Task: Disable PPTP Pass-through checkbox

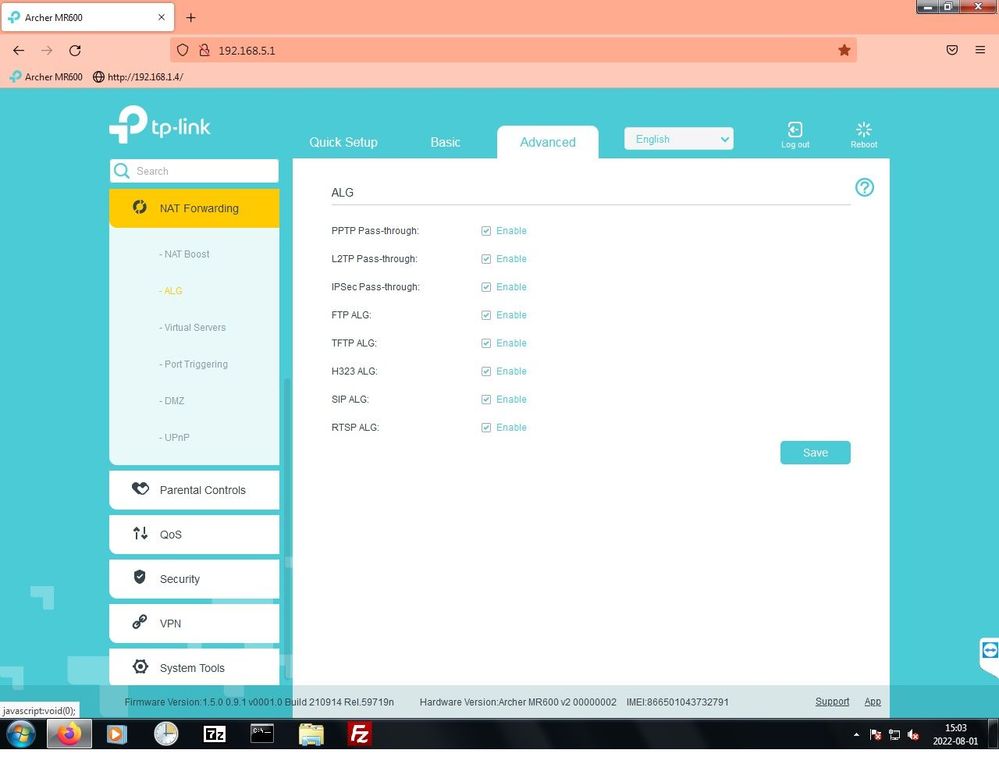Action: 486,231
